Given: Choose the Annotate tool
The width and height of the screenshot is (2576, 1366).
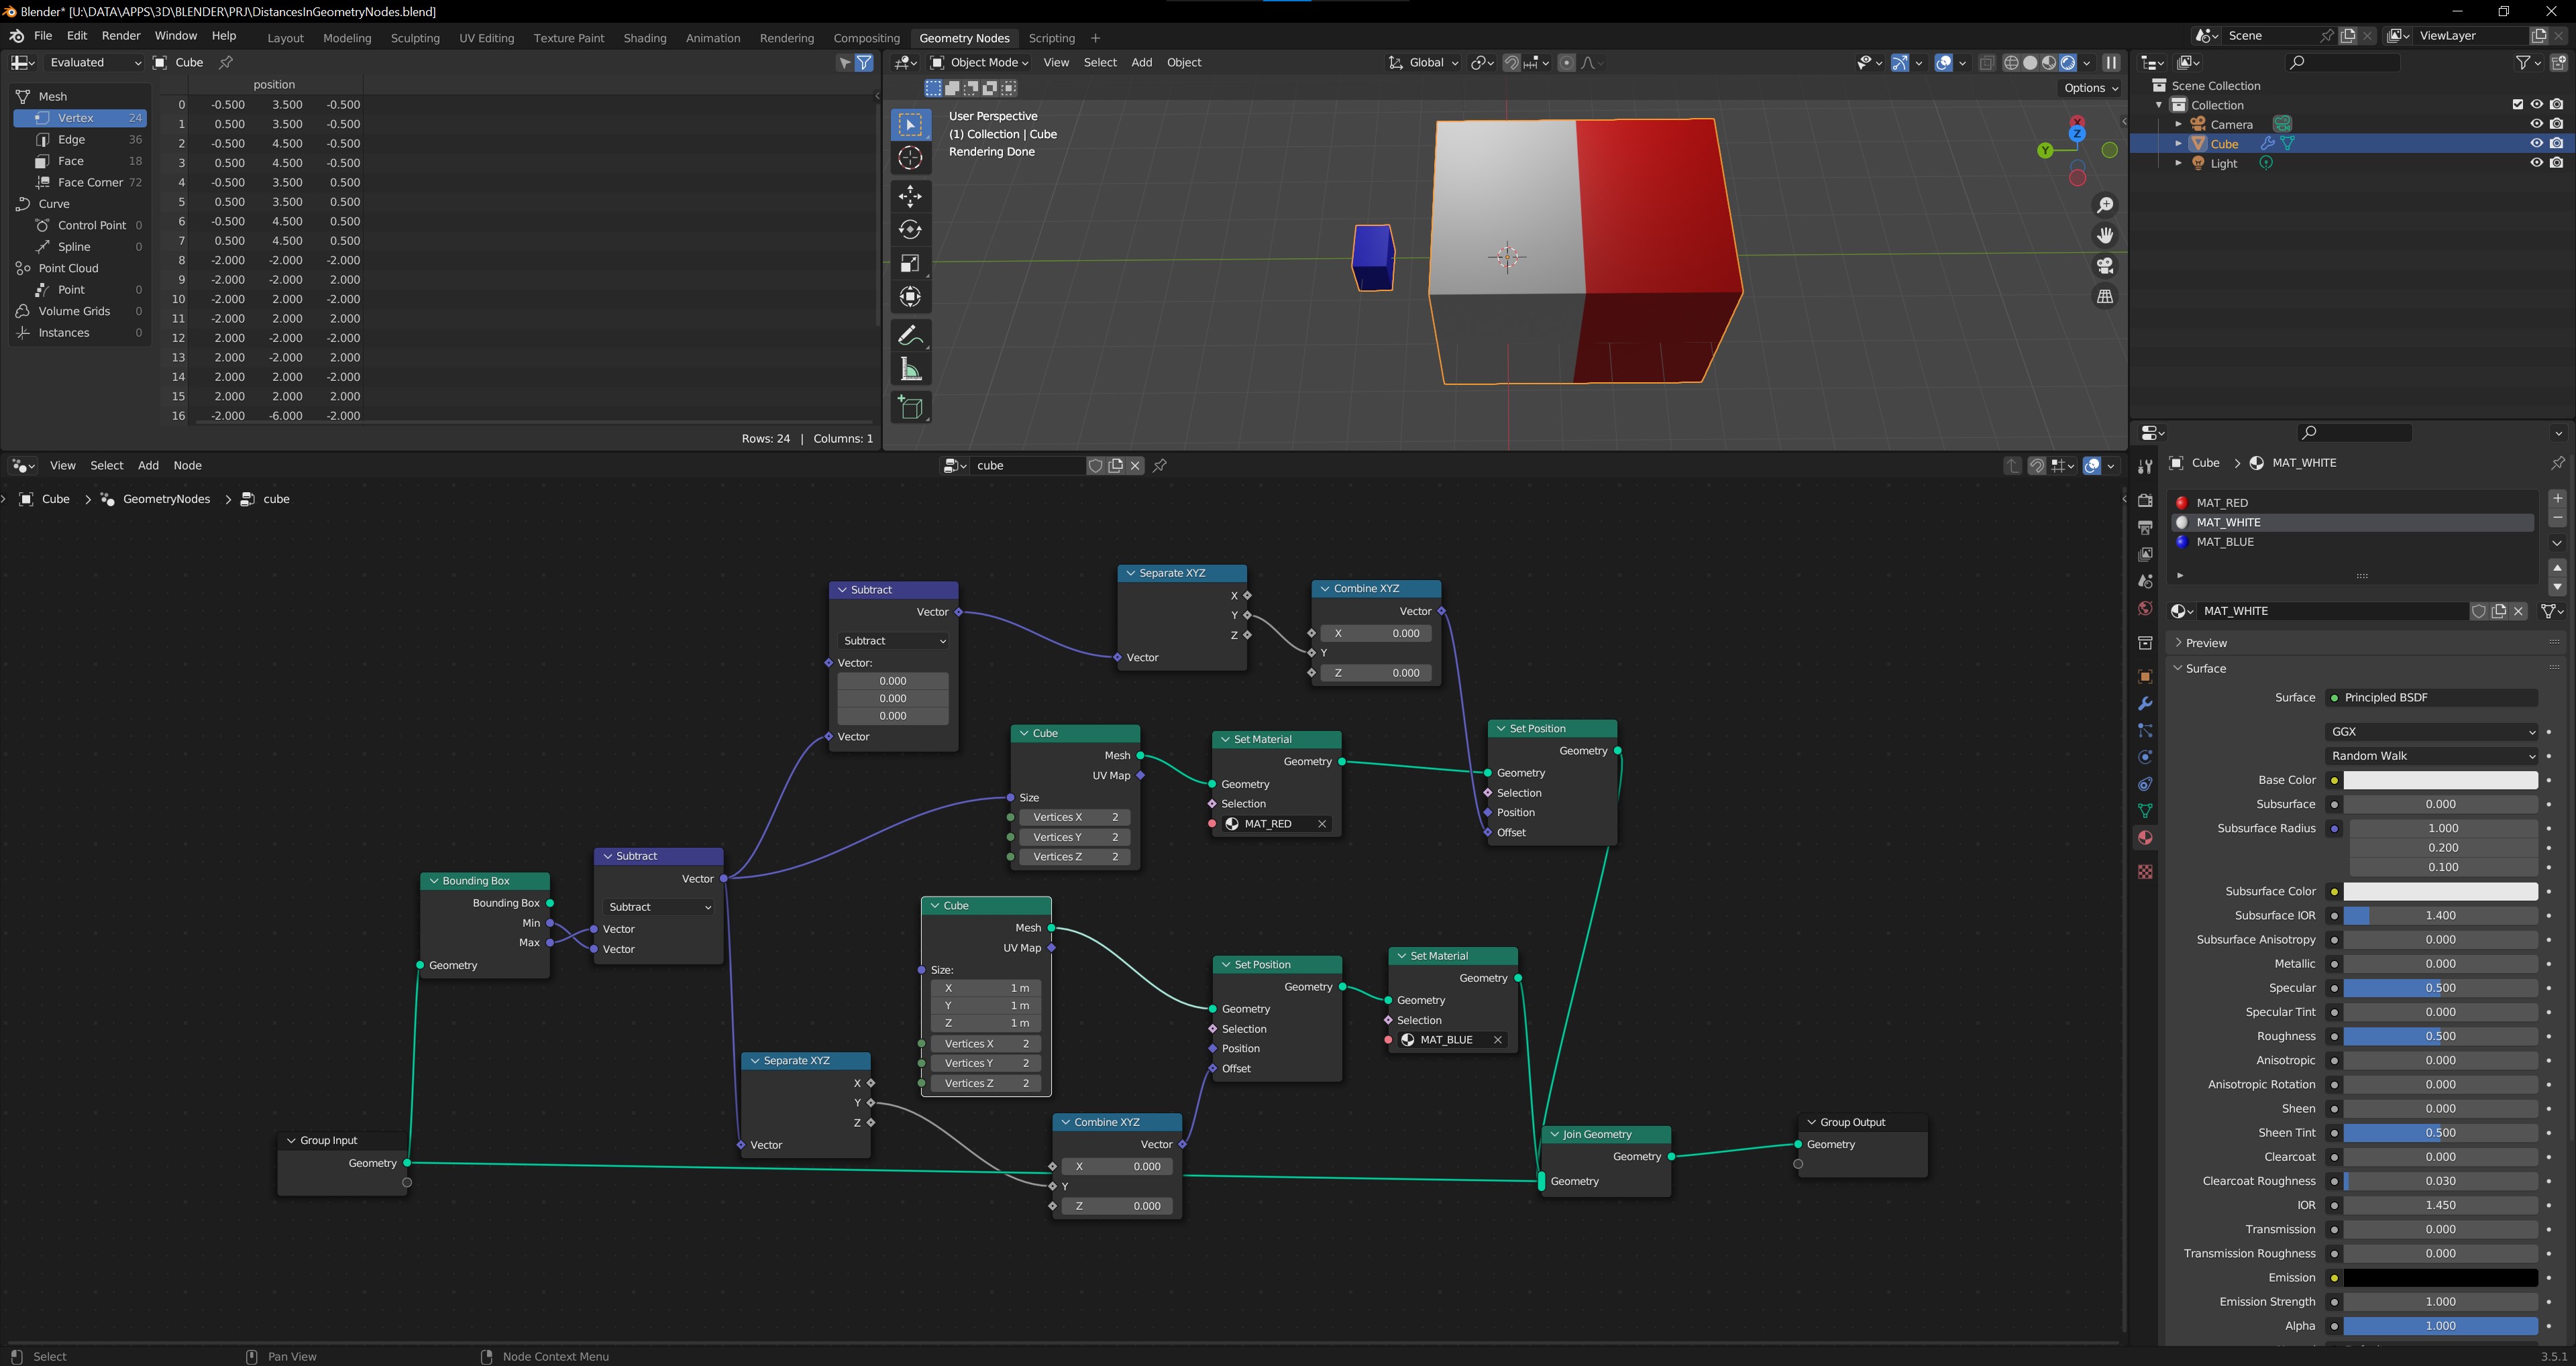Looking at the screenshot, I should point(910,335).
